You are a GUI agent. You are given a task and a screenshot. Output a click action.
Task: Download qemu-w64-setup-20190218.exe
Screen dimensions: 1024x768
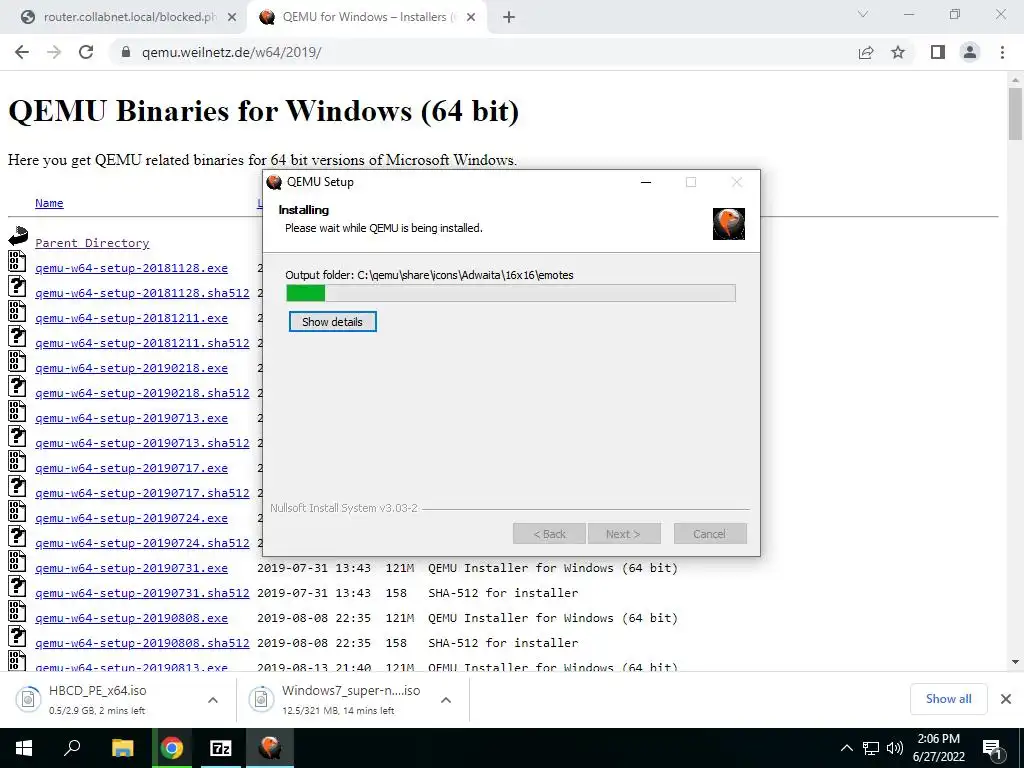point(131,368)
